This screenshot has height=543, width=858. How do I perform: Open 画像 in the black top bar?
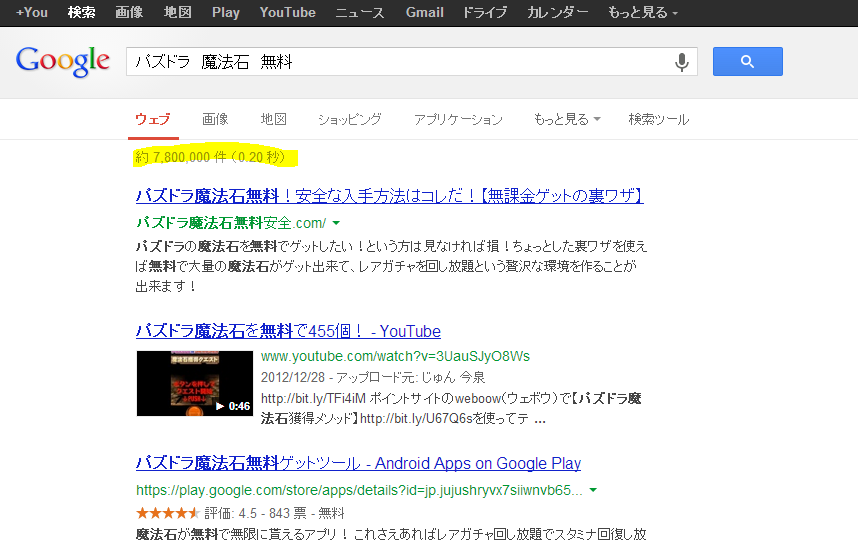point(129,13)
